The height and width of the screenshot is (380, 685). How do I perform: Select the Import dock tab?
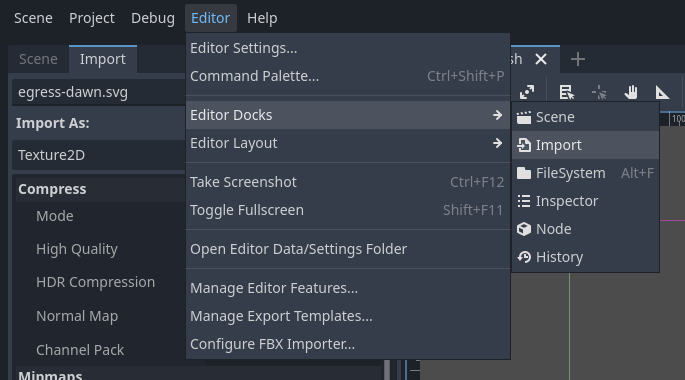[103, 59]
